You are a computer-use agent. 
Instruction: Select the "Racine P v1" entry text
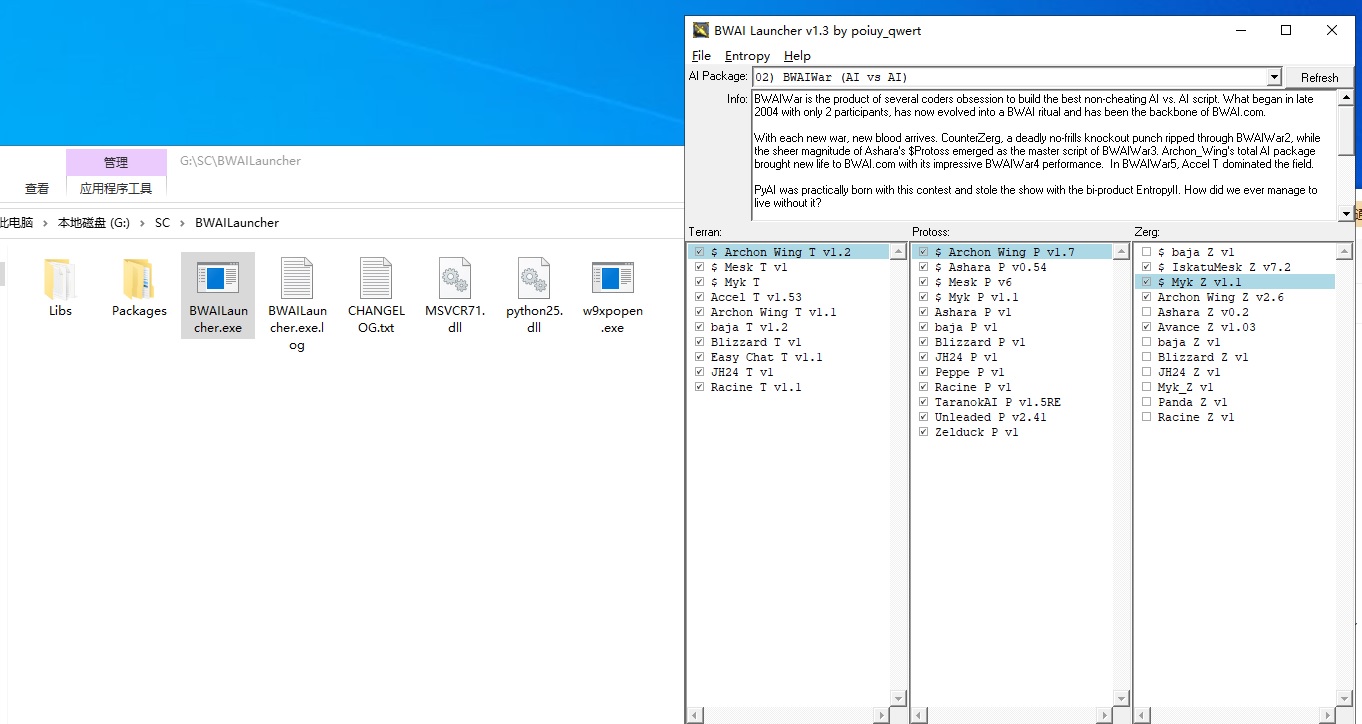click(973, 387)
